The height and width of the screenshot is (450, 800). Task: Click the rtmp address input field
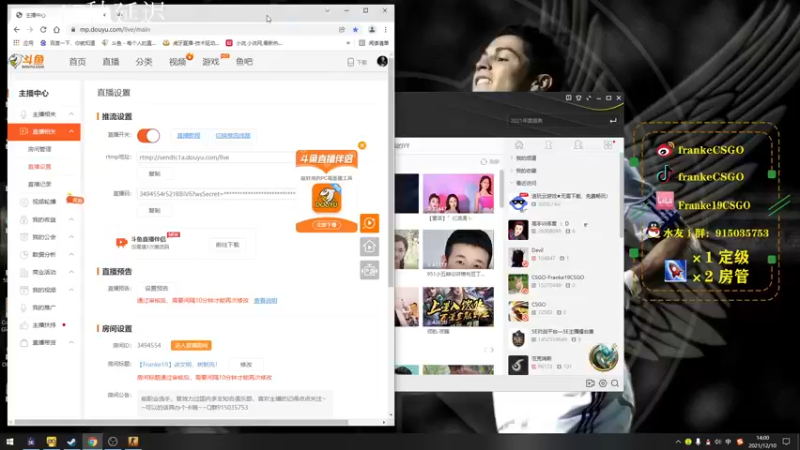(216, 157)
